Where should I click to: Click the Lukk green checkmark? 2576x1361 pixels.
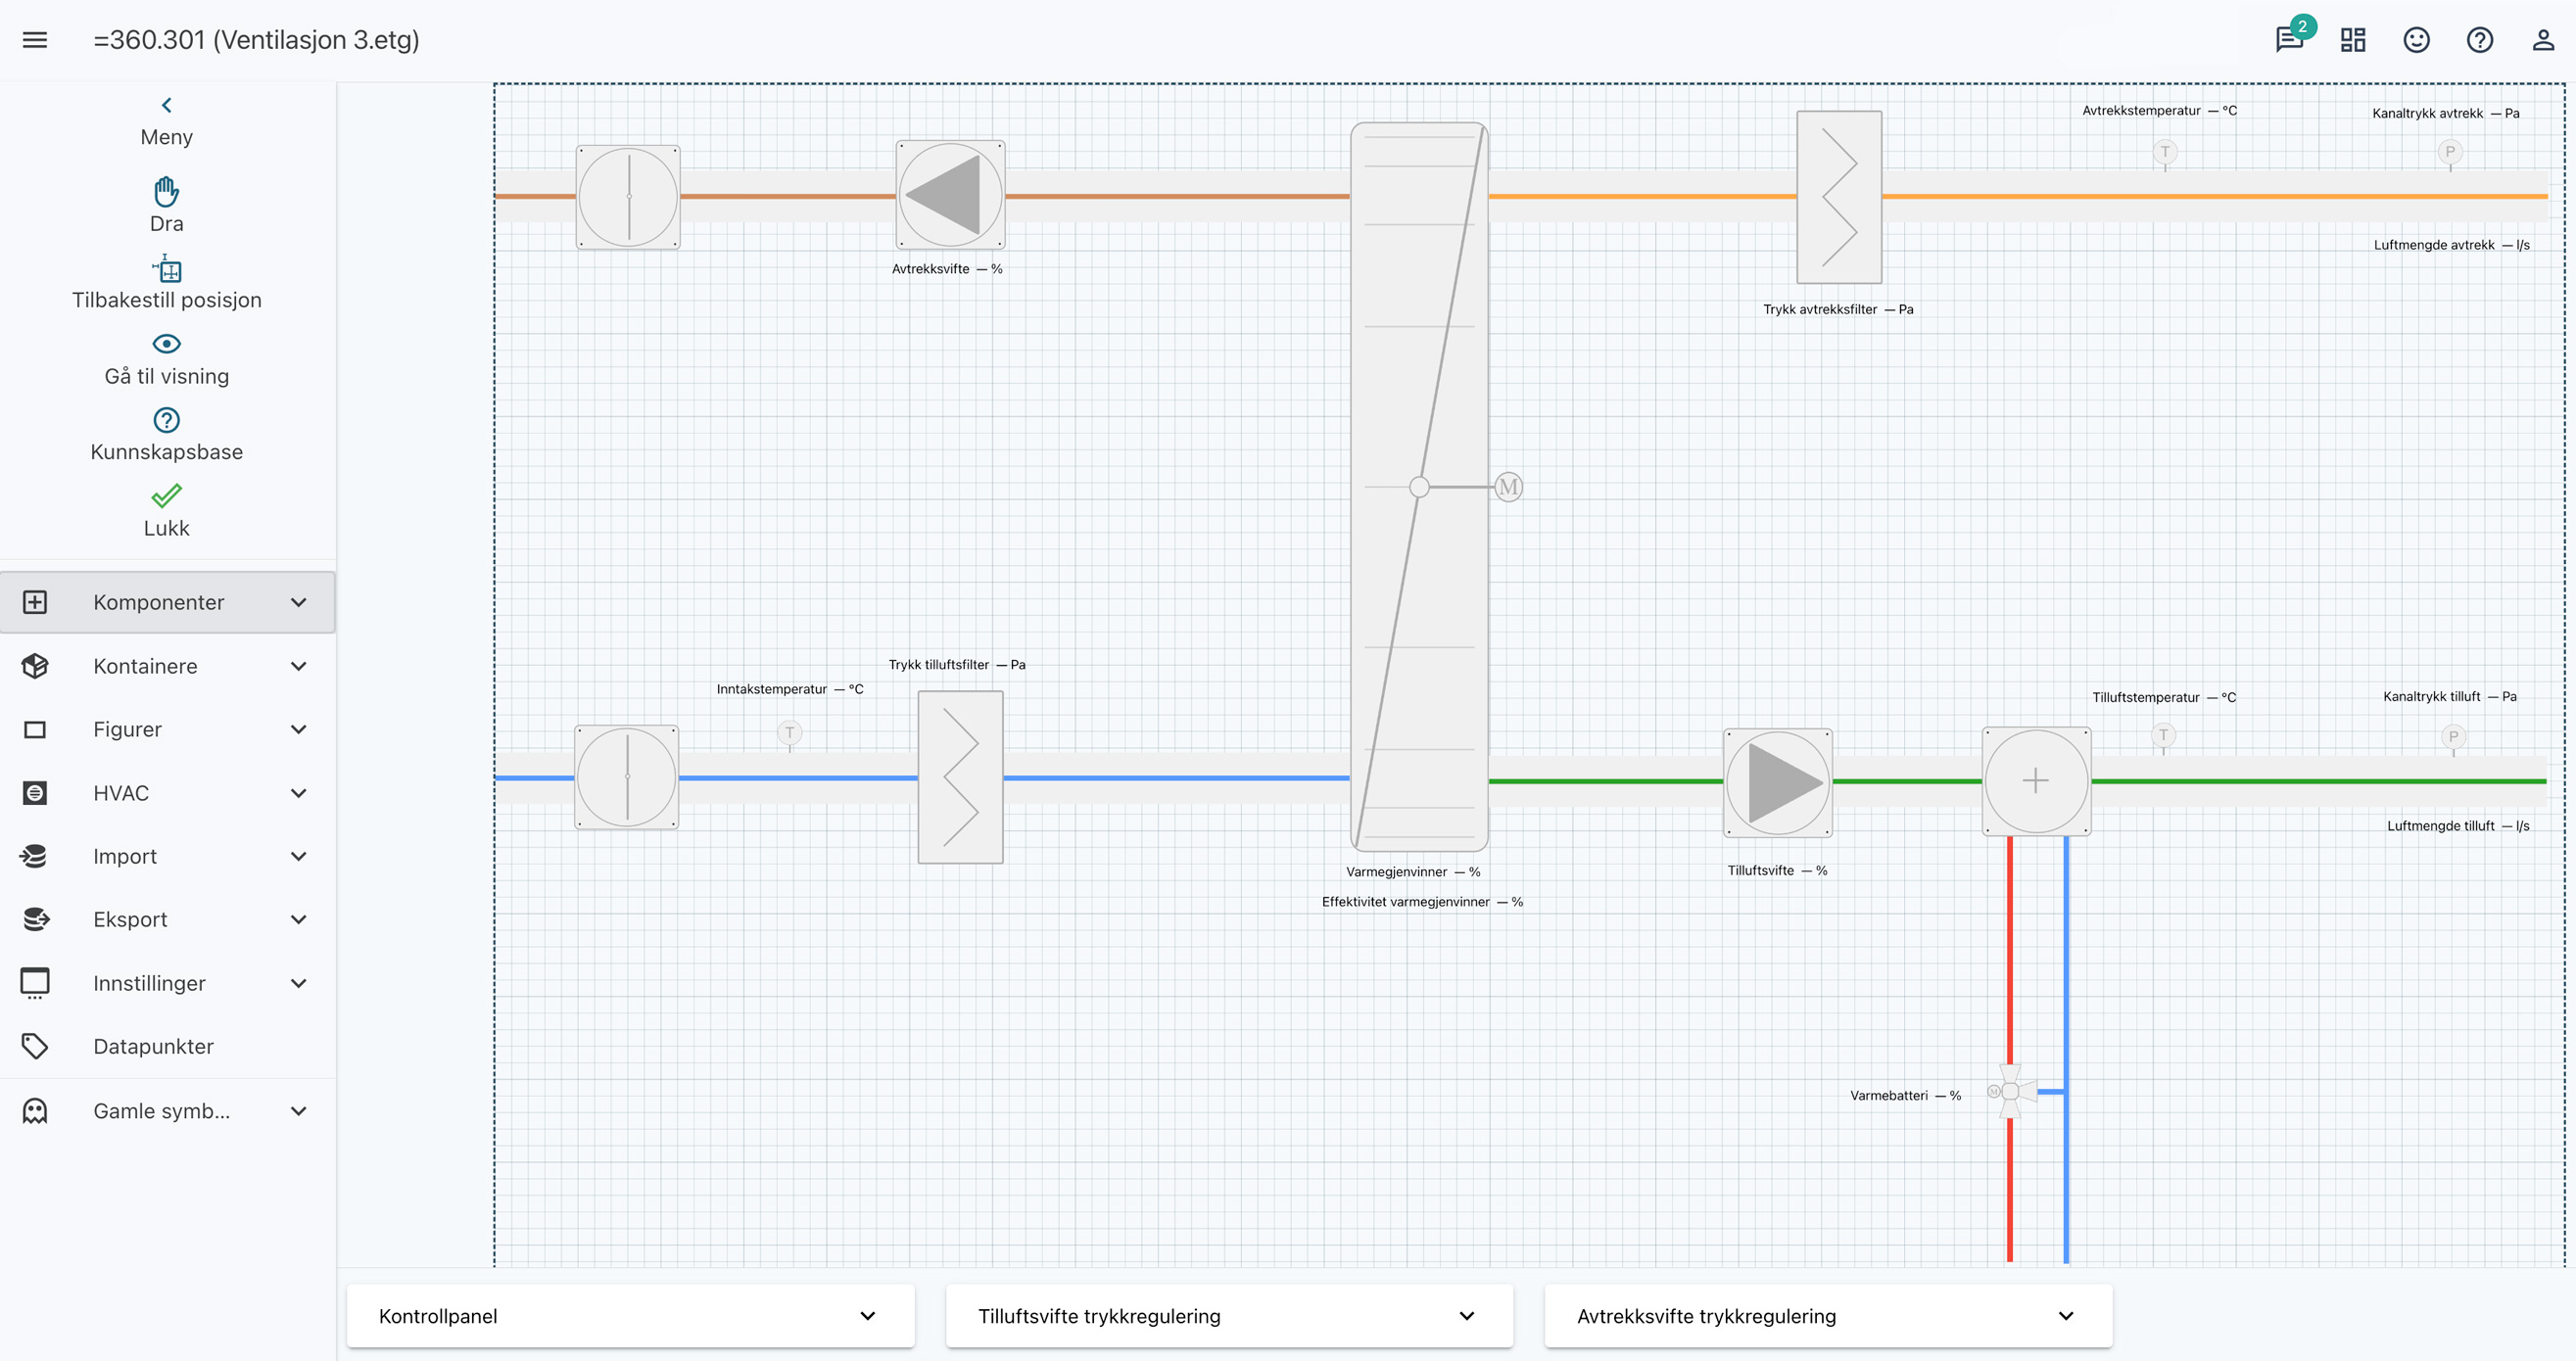pyautogui.click(x=166, y=496)
